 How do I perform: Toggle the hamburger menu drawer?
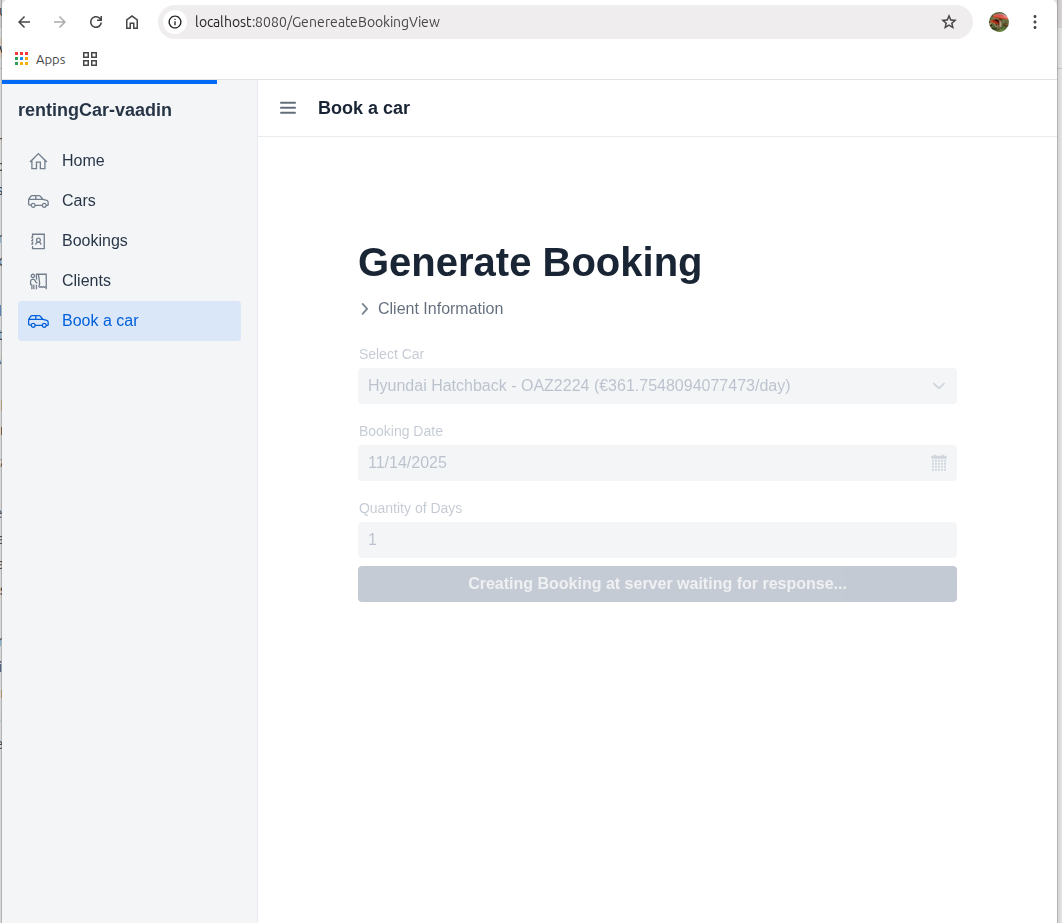(x=288, y=108)
